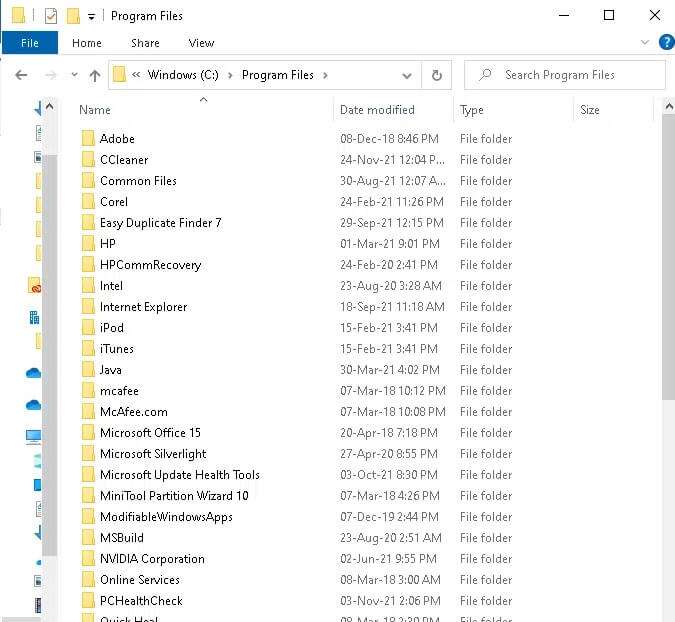The width and height of the screenshot is (675, 622).
Task: Select the Java folder icon
Action: pos(88,370)
